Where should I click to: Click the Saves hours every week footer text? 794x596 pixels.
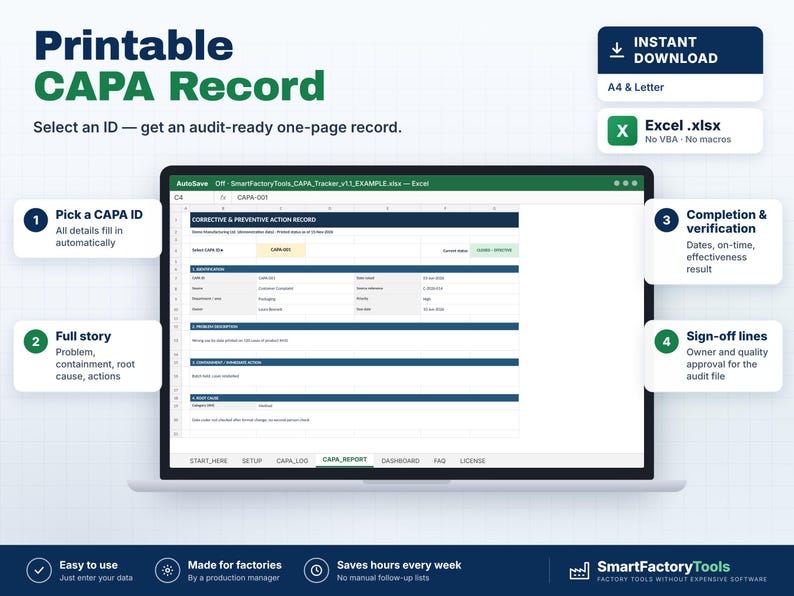399,565
